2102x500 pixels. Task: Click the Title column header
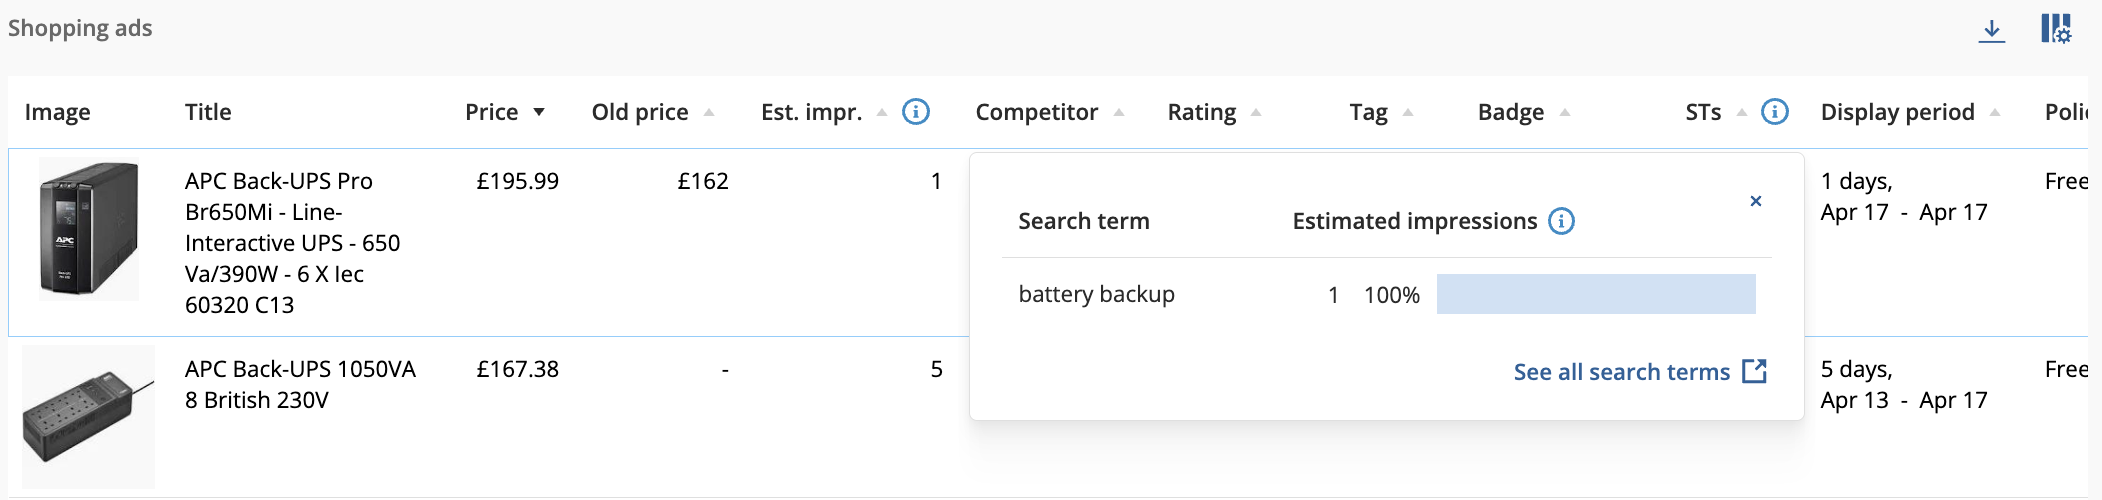[x=208, y=112]
